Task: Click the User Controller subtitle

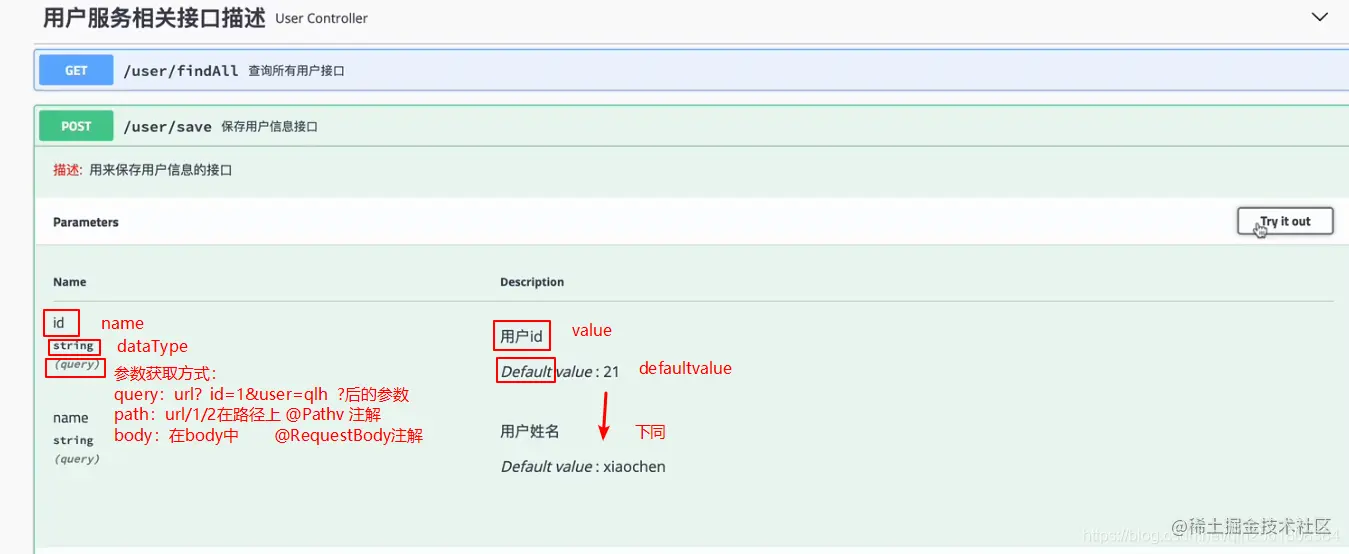Action: tap(321, 18)
